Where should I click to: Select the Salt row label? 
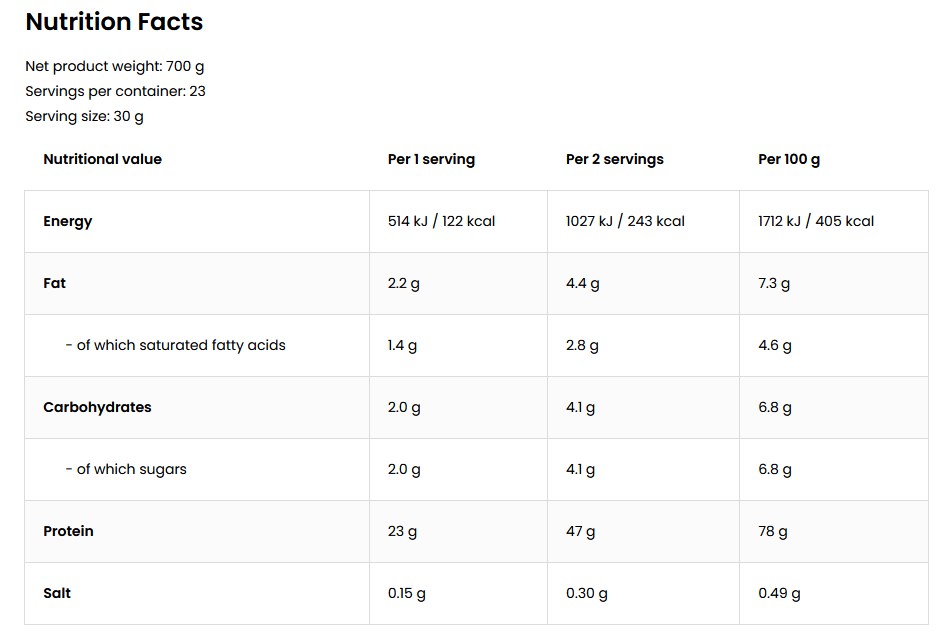[57, 593]
